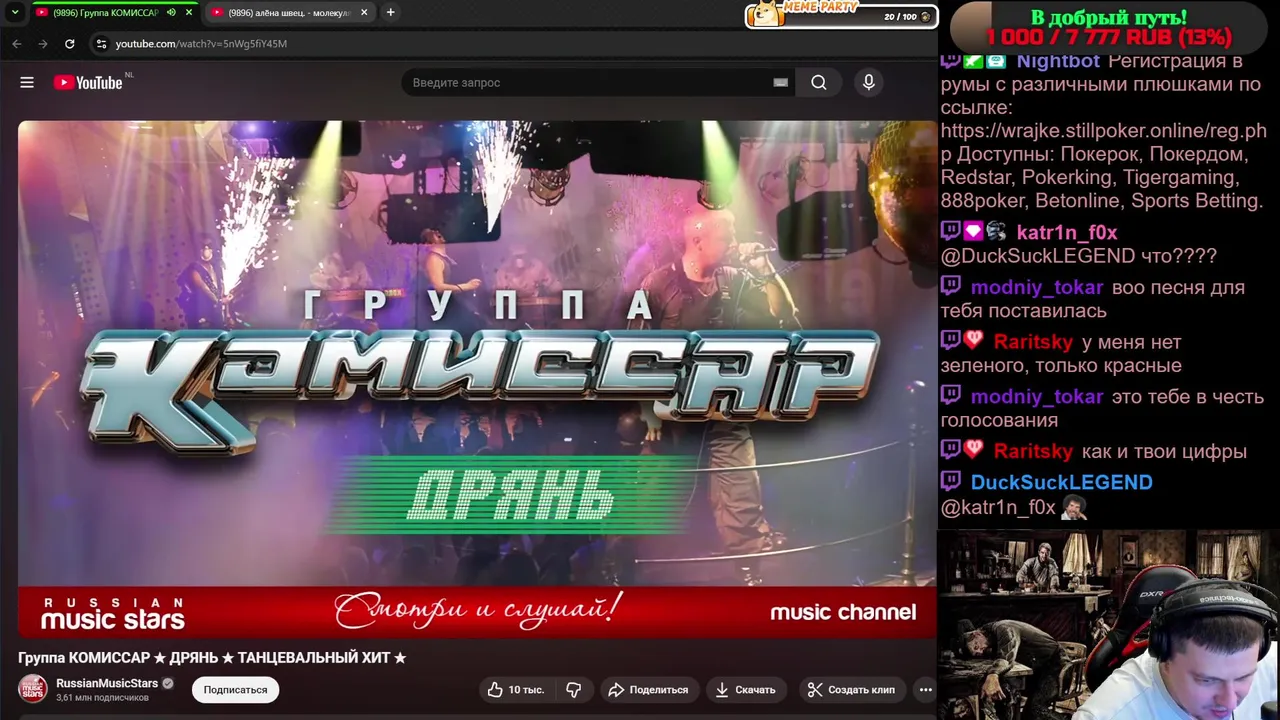Image resolution: width=1280 pixels, height=720 pixels.
Task: Open the tab search dropdown arrow
Action: [14, 12]
